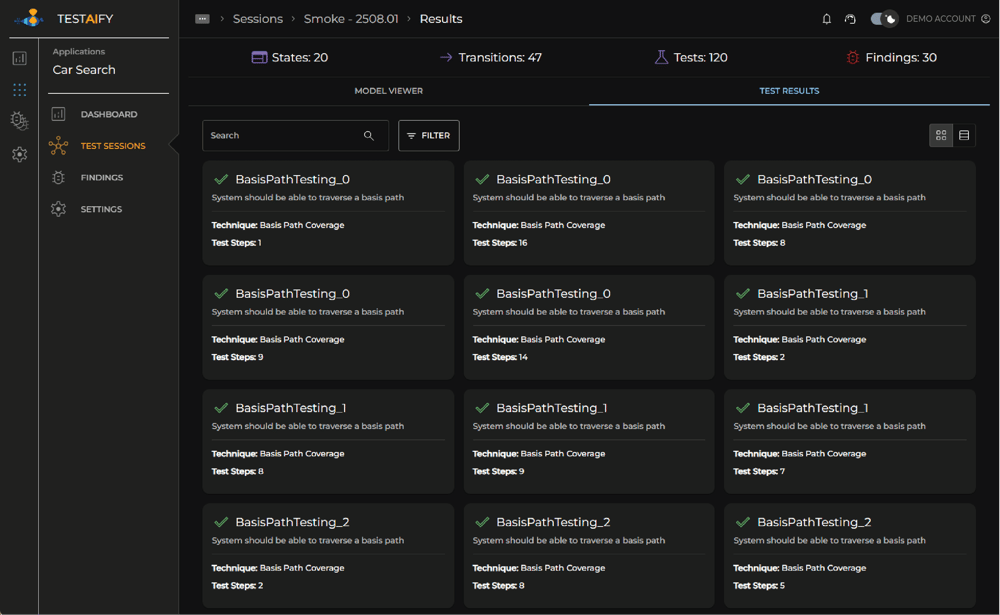
Task: Open Findings in the sidebar menu
Action: 101,178
